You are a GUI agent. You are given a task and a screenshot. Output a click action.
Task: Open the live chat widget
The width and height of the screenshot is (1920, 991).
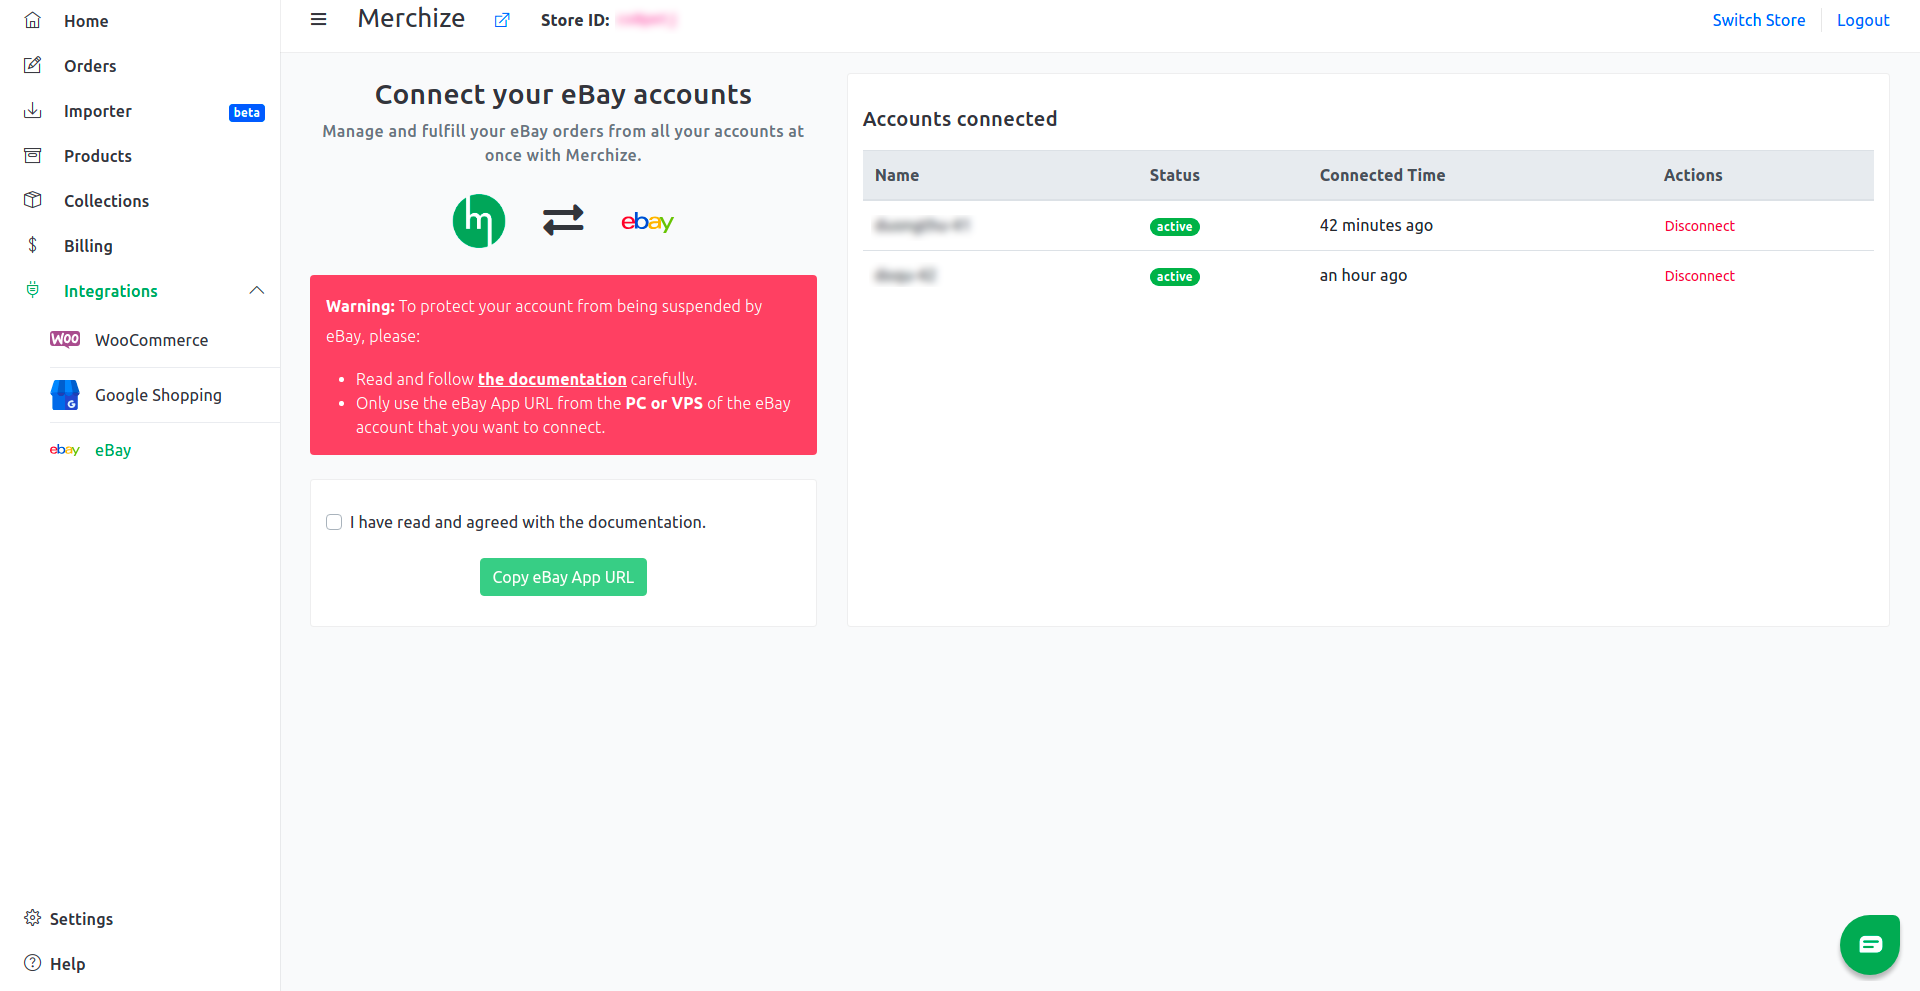1870,945
